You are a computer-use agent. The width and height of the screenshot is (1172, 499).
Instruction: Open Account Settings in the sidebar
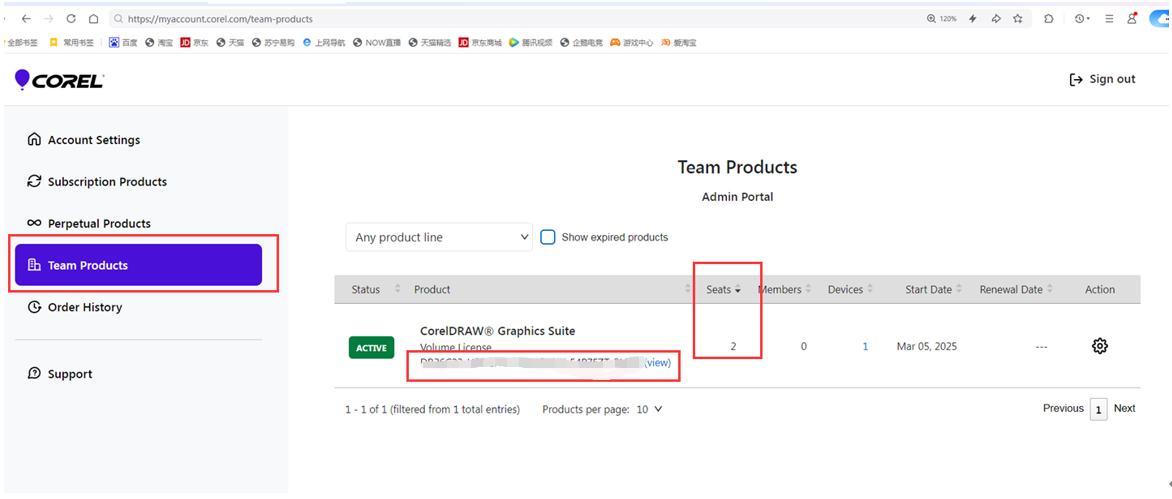tap(93, 140)
